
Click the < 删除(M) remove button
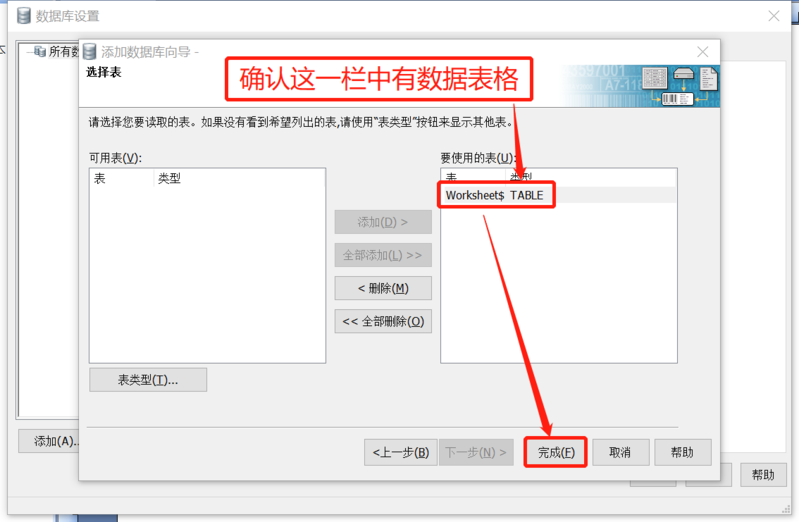pyautogui.click(x=383, y=288)
